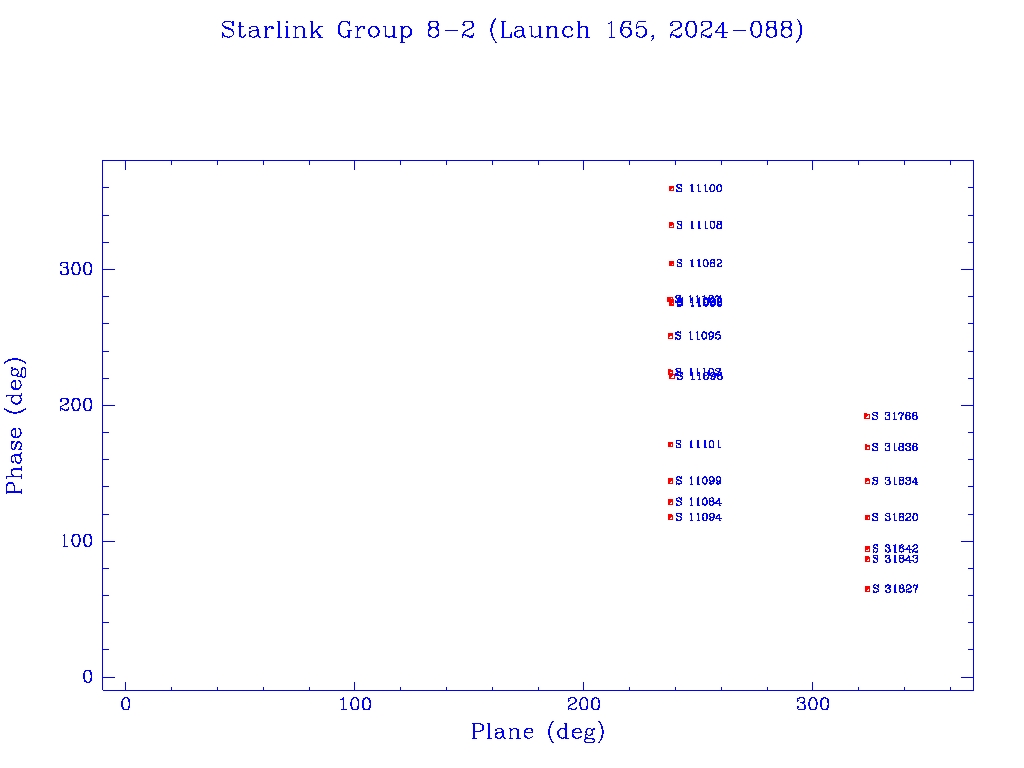Screen dimensions: 1024x768
Task: Click the Plane (deg) axis label
Action: click(x=538, y=731)
